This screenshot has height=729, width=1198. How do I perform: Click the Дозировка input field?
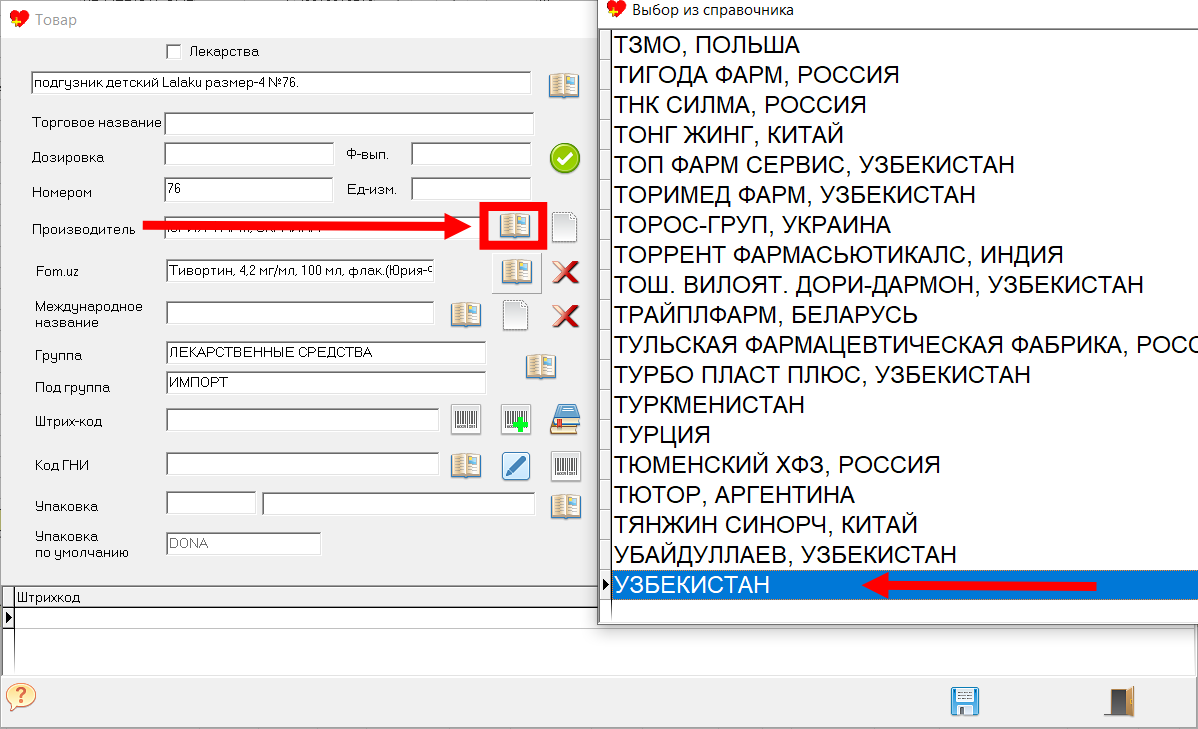[249, 154]
